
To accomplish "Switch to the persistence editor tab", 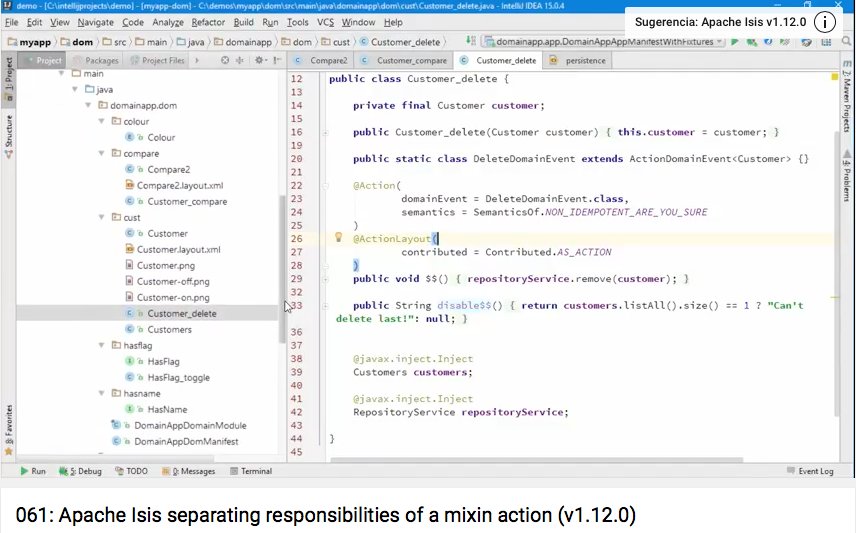I will coord(578,60).
